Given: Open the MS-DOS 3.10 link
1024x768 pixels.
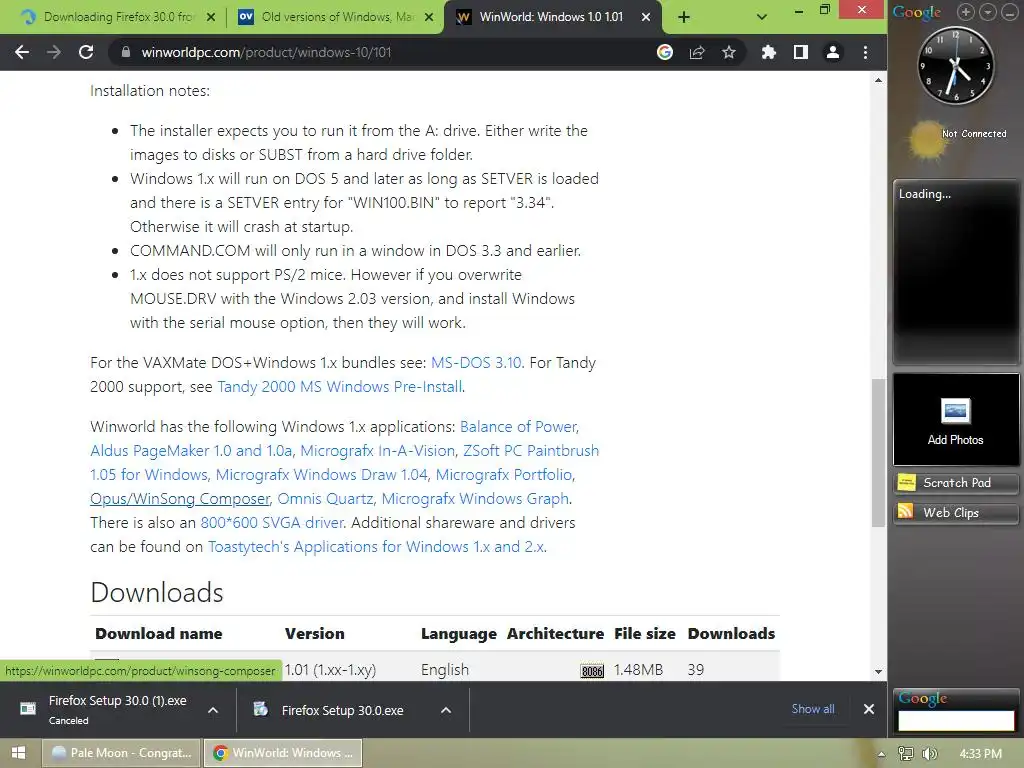Looking at the screenshot, I should click(476, 362).
